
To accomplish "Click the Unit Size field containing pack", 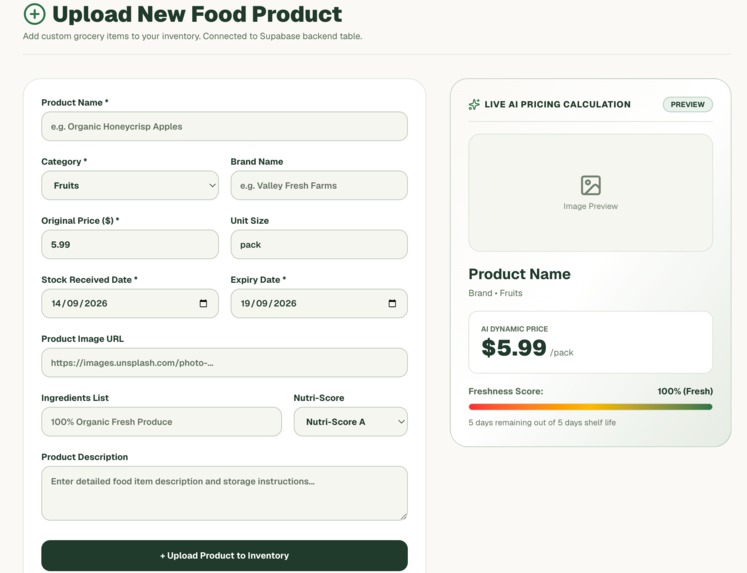I will (x=319, y=244).
